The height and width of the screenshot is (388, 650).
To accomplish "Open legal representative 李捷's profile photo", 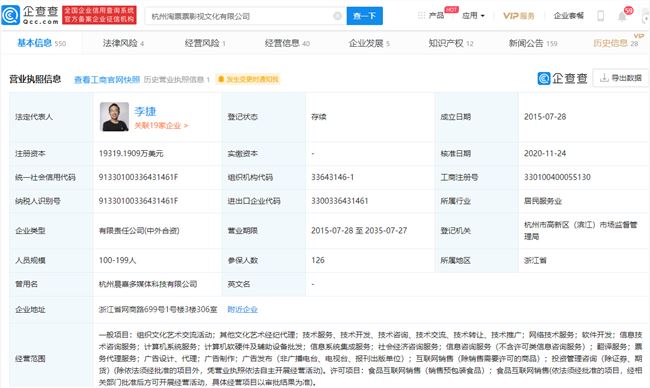I will coord(114,117).
